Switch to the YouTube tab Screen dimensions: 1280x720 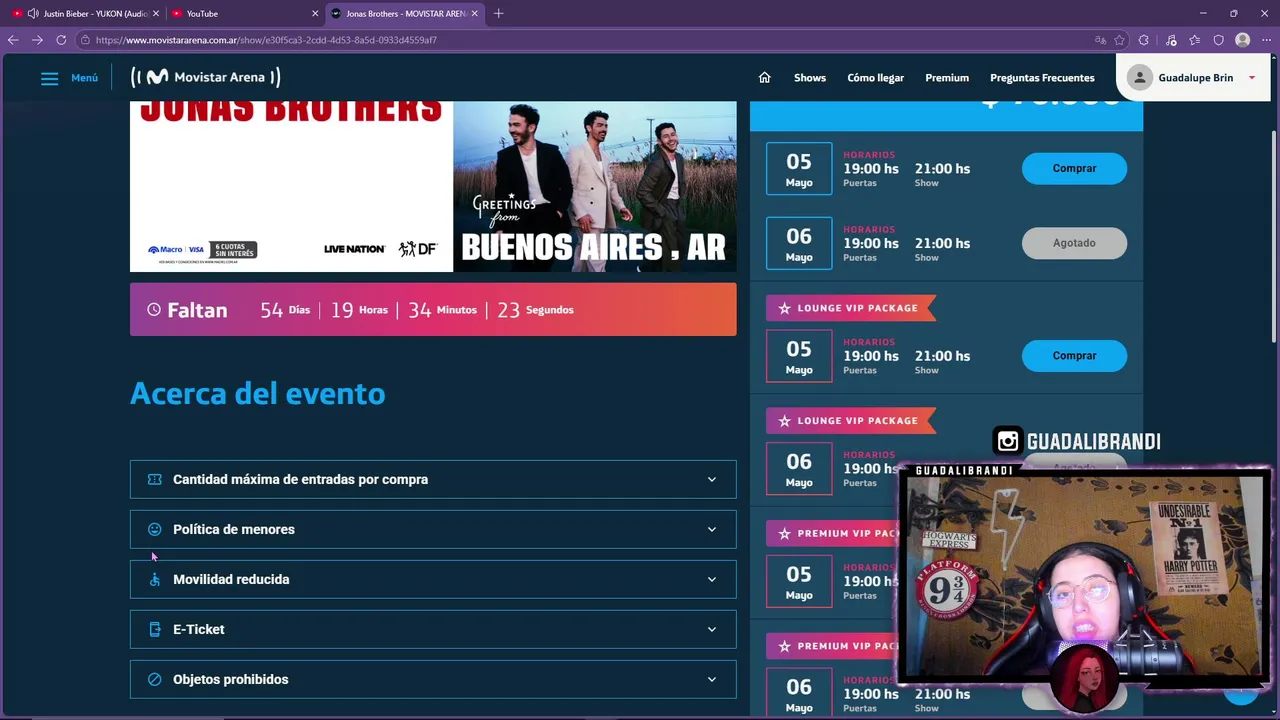click(244, 13)
